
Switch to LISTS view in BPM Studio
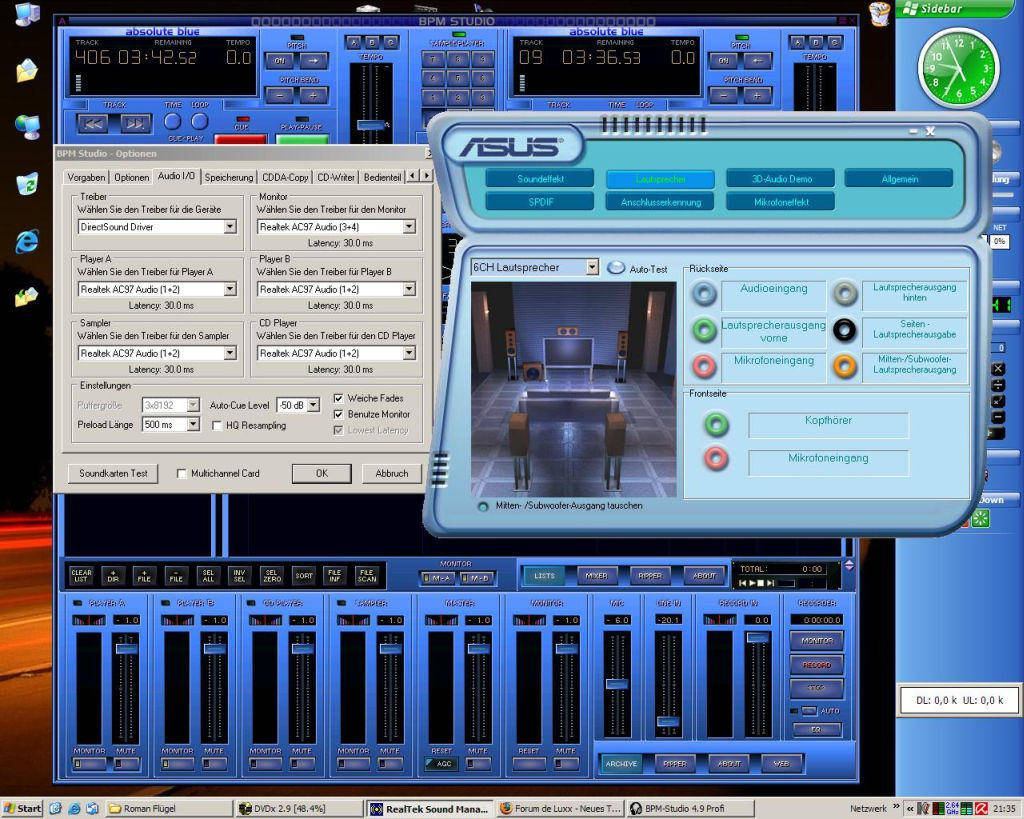pos(544,575)
